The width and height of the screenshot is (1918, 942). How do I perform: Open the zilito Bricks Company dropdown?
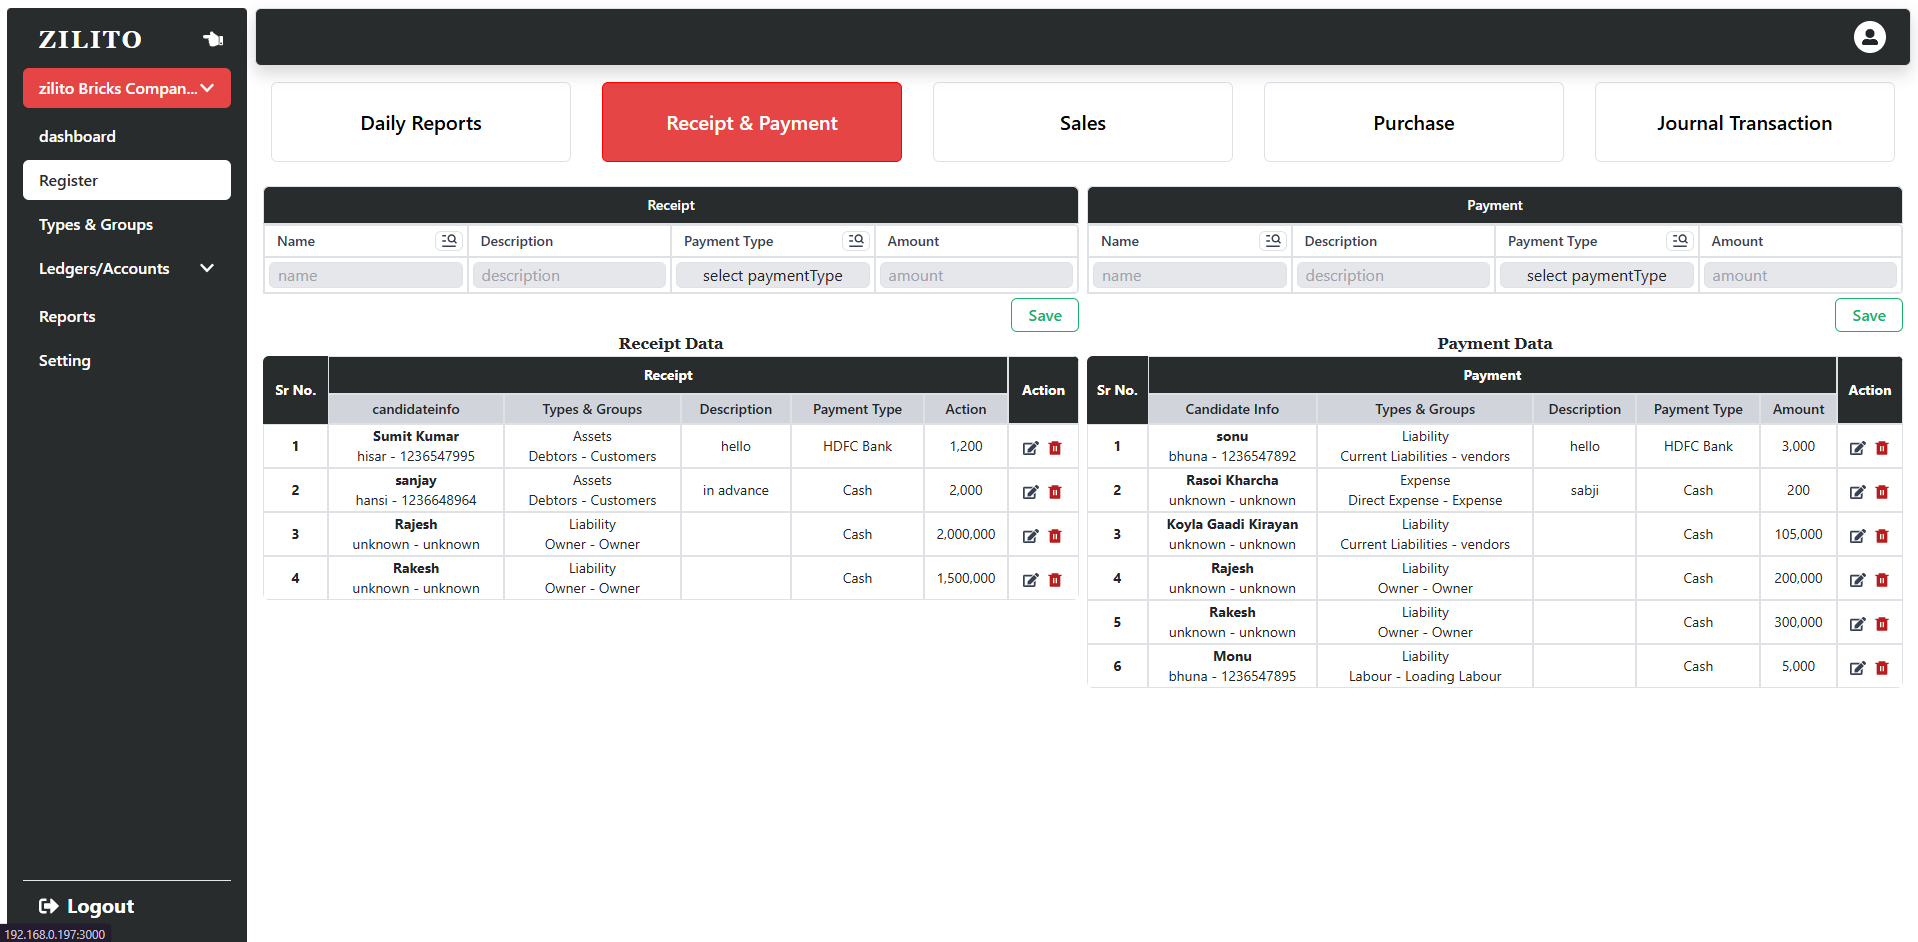click(127, 88)
